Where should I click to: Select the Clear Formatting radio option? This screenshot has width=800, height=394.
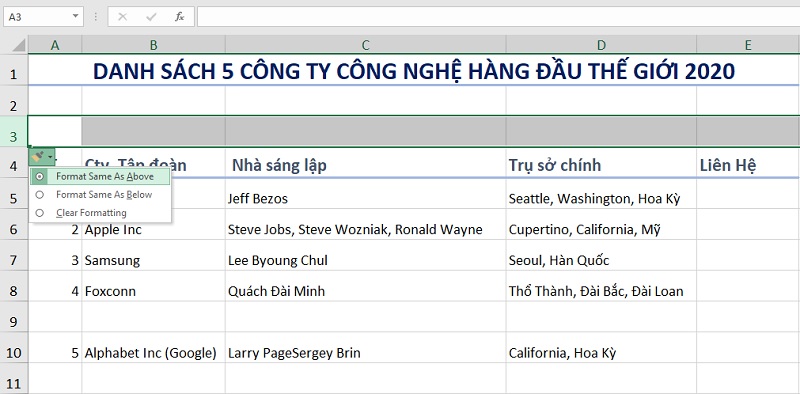point(40,213)
